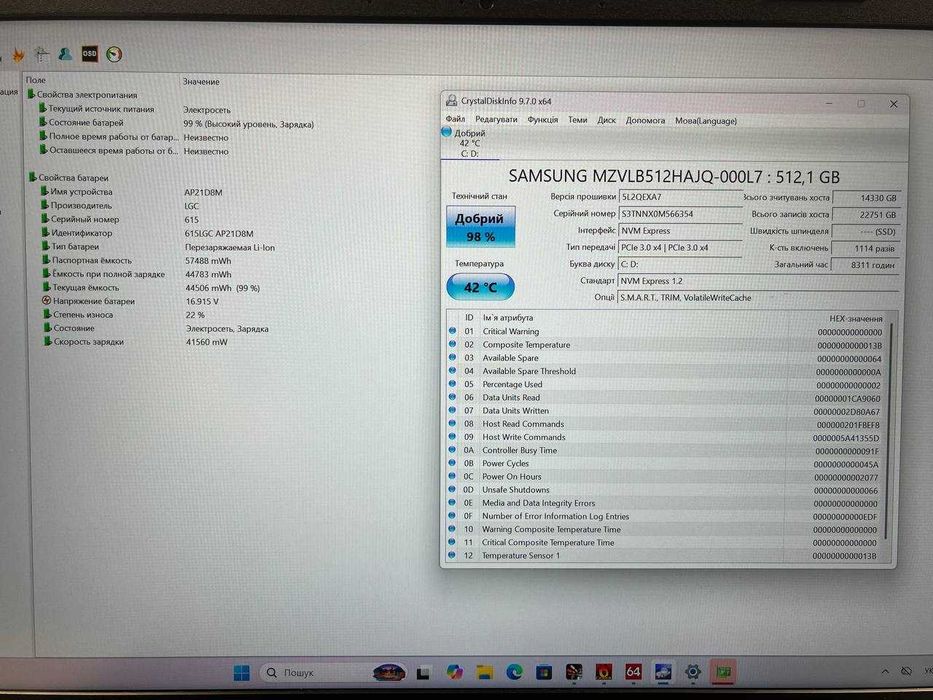Click the serial number field S3TNNX0M566354
The width and height of the screenshot is (933, 700).
680,214
